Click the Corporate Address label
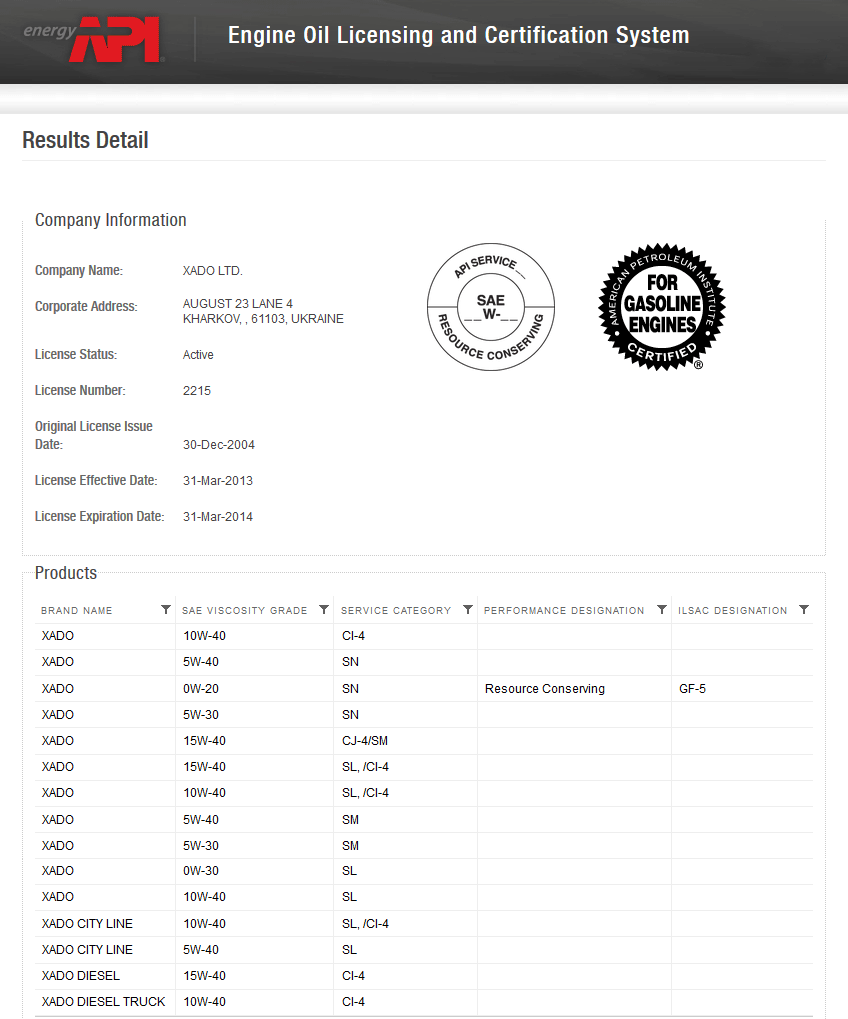The image size is (848, 1019). [x=86, y=306]
